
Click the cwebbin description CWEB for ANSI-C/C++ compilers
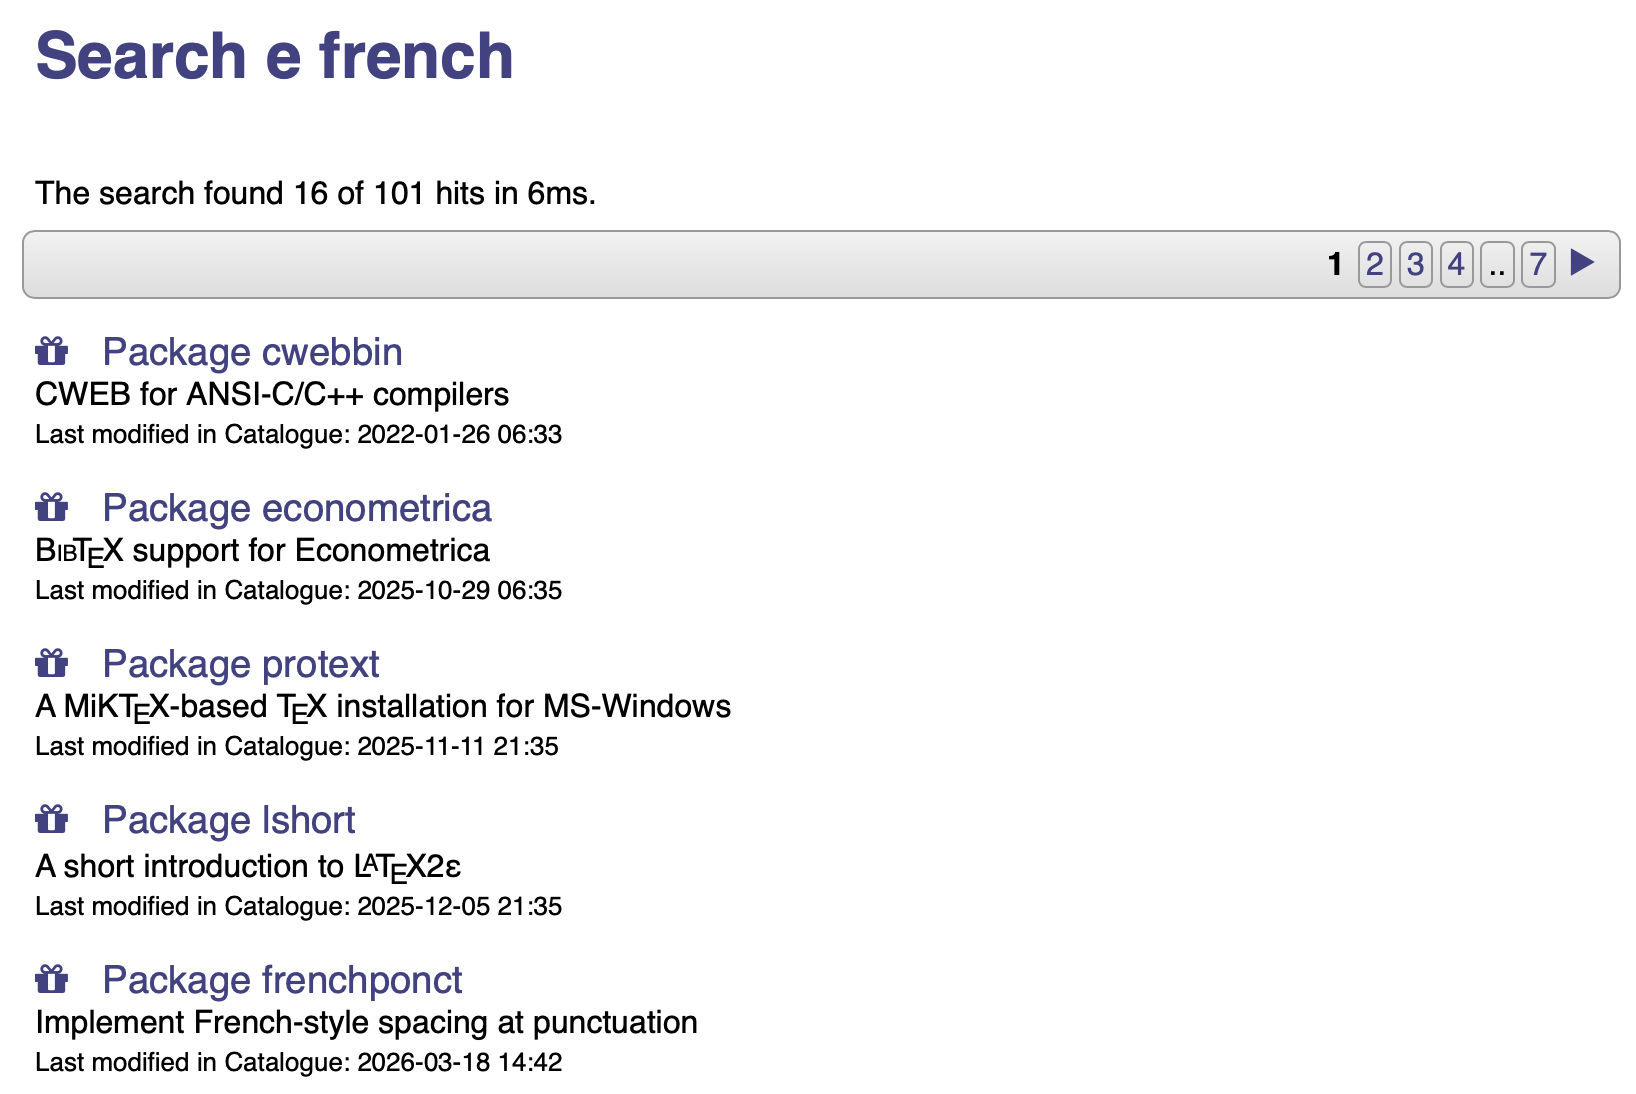(272, 394)
